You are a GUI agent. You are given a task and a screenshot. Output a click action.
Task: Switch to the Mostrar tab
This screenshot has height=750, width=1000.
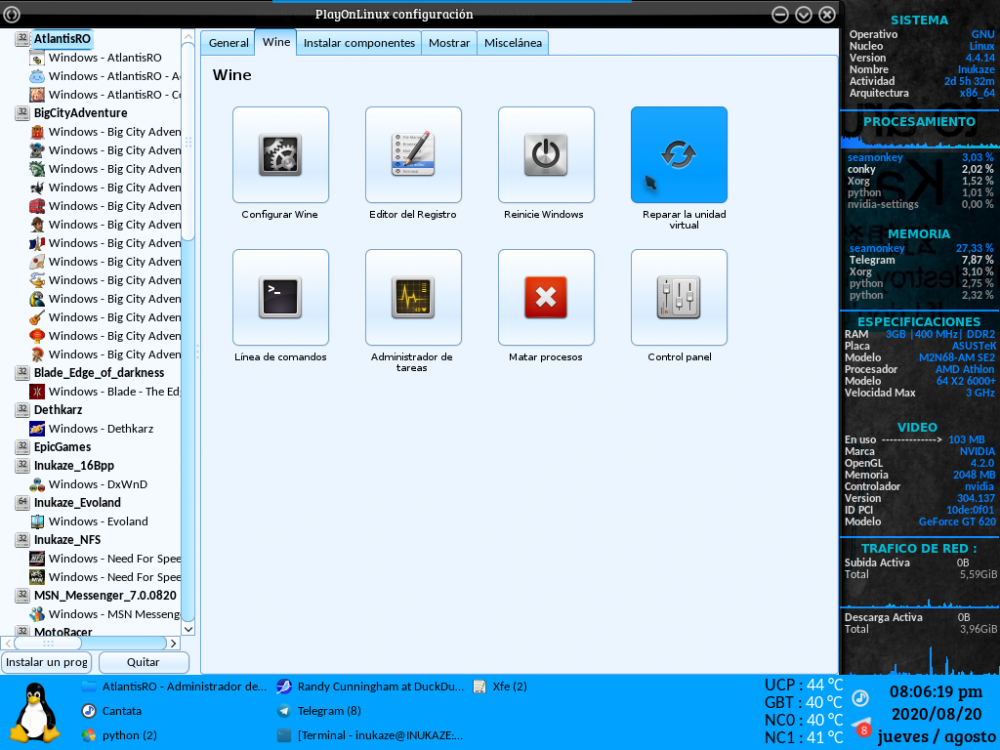coord(449,43)
